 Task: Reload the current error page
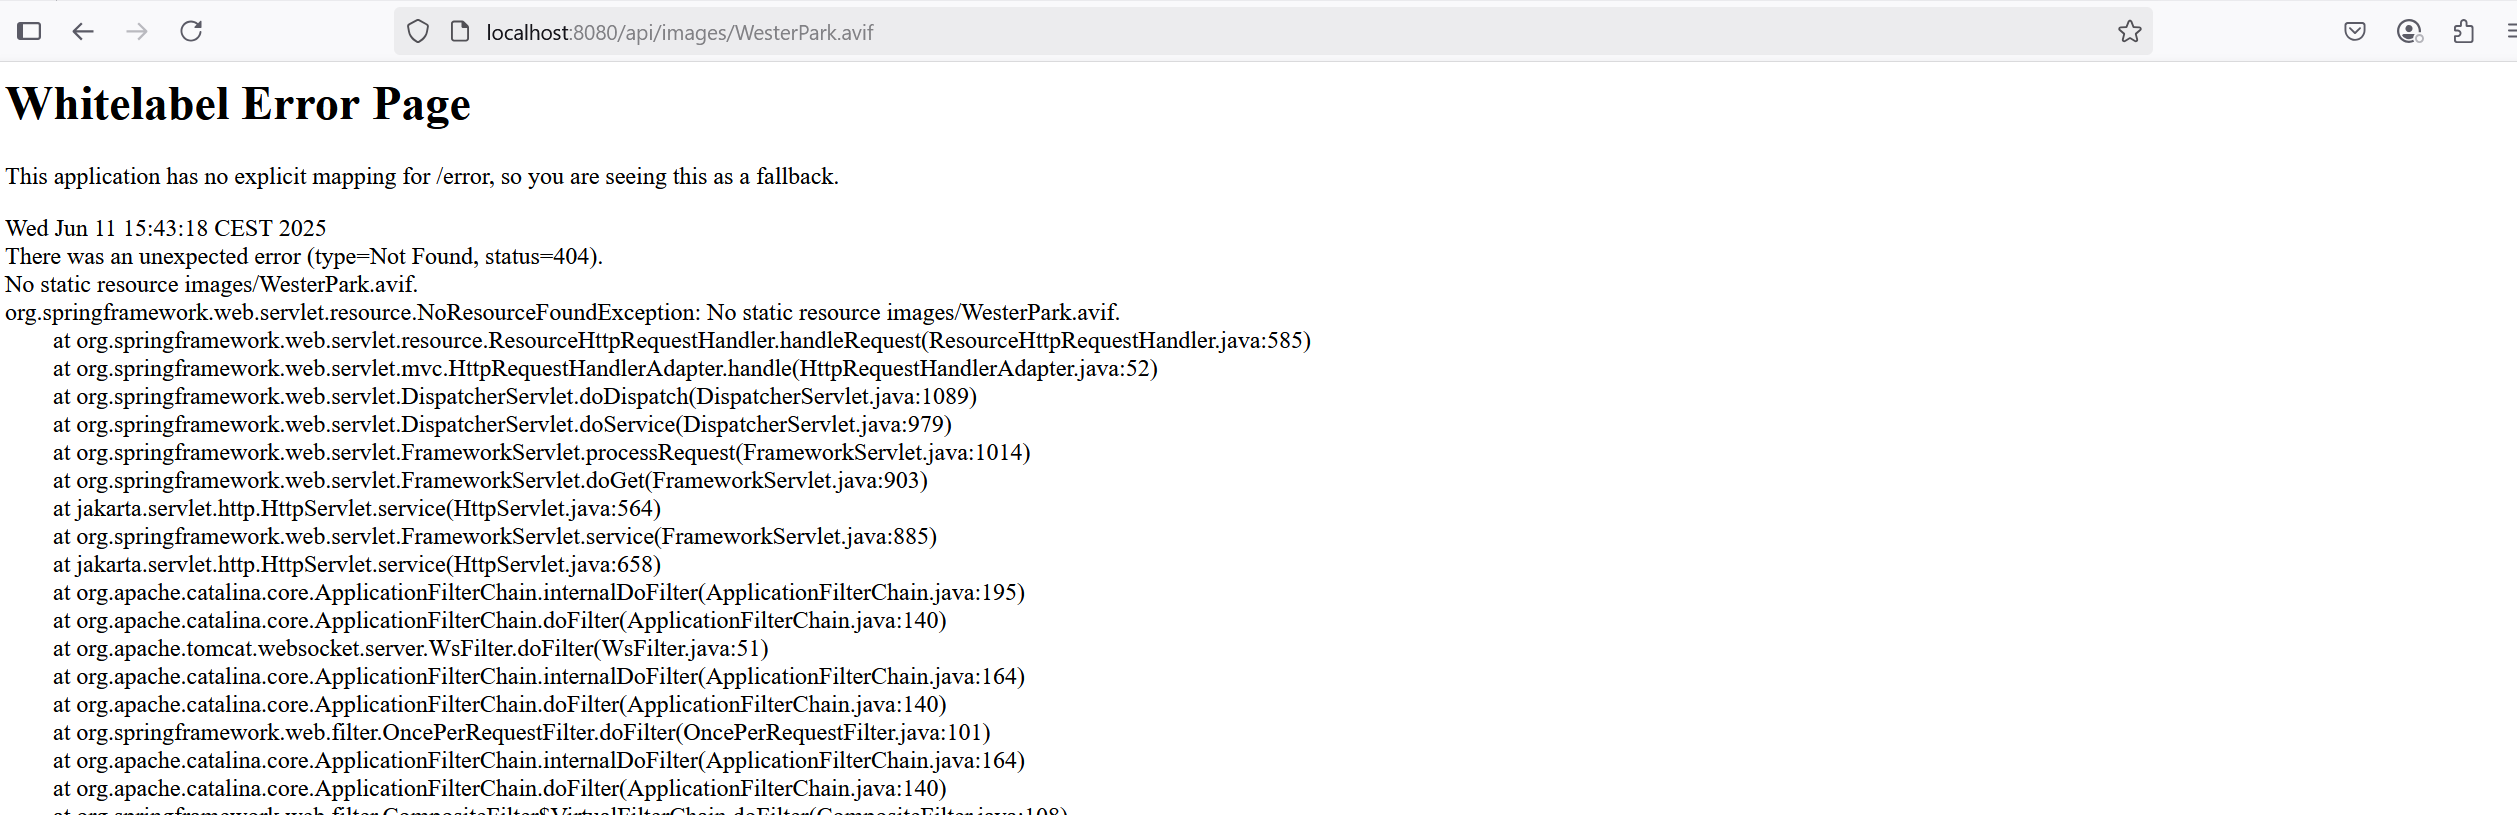click(191, 31)
